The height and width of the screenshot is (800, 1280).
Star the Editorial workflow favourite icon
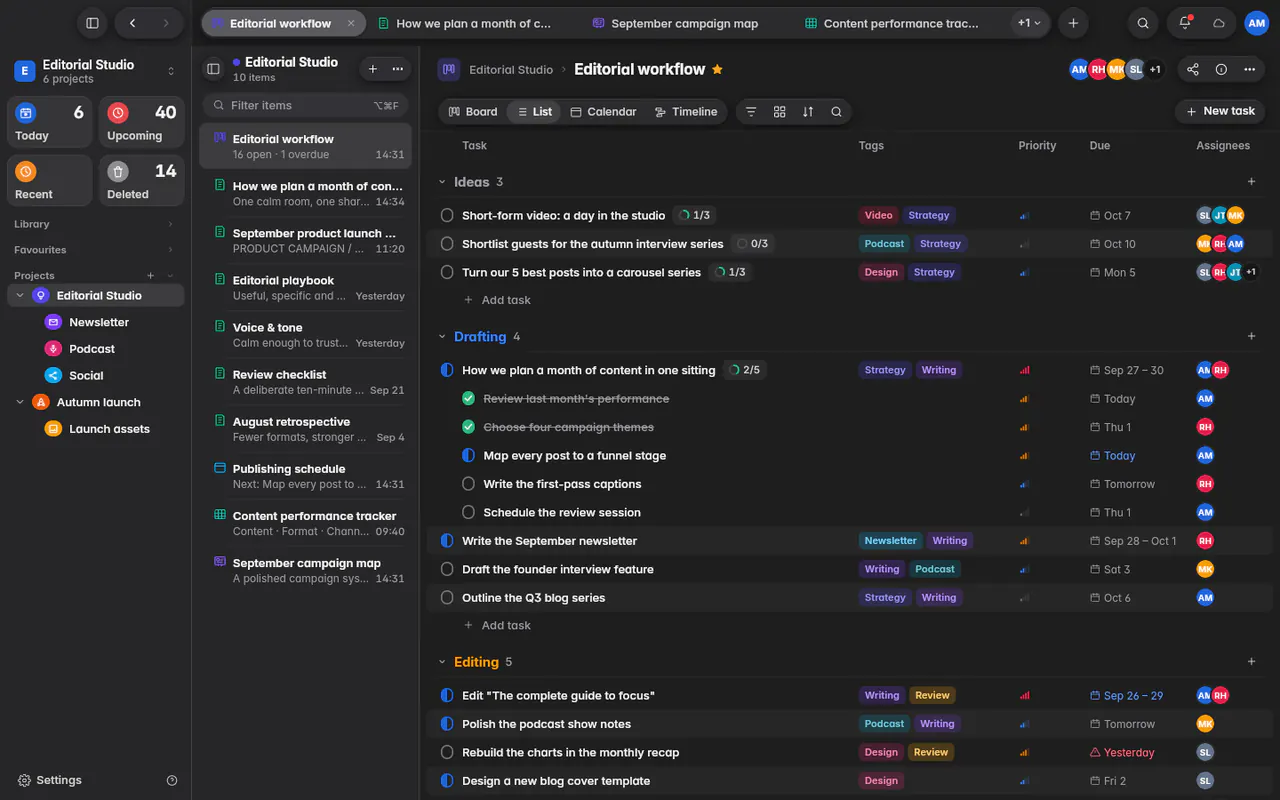point(717,69)
